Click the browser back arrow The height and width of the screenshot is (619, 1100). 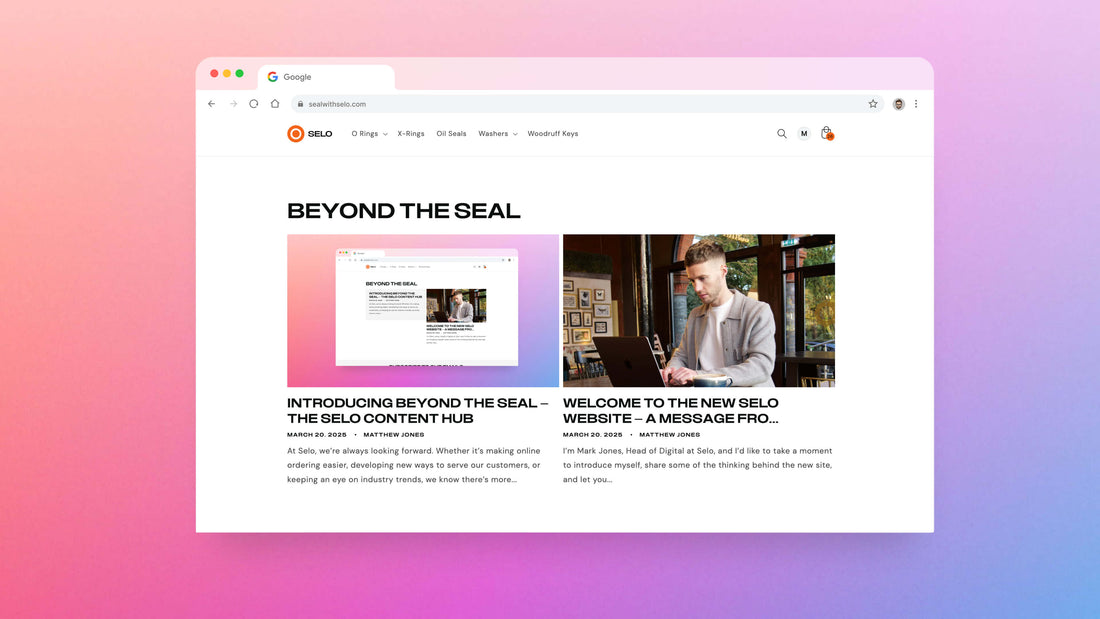coord(211,104)
